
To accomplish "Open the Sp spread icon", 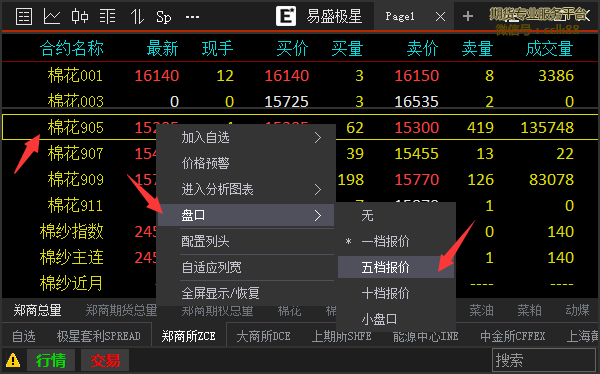I will [x=164, y=17].
